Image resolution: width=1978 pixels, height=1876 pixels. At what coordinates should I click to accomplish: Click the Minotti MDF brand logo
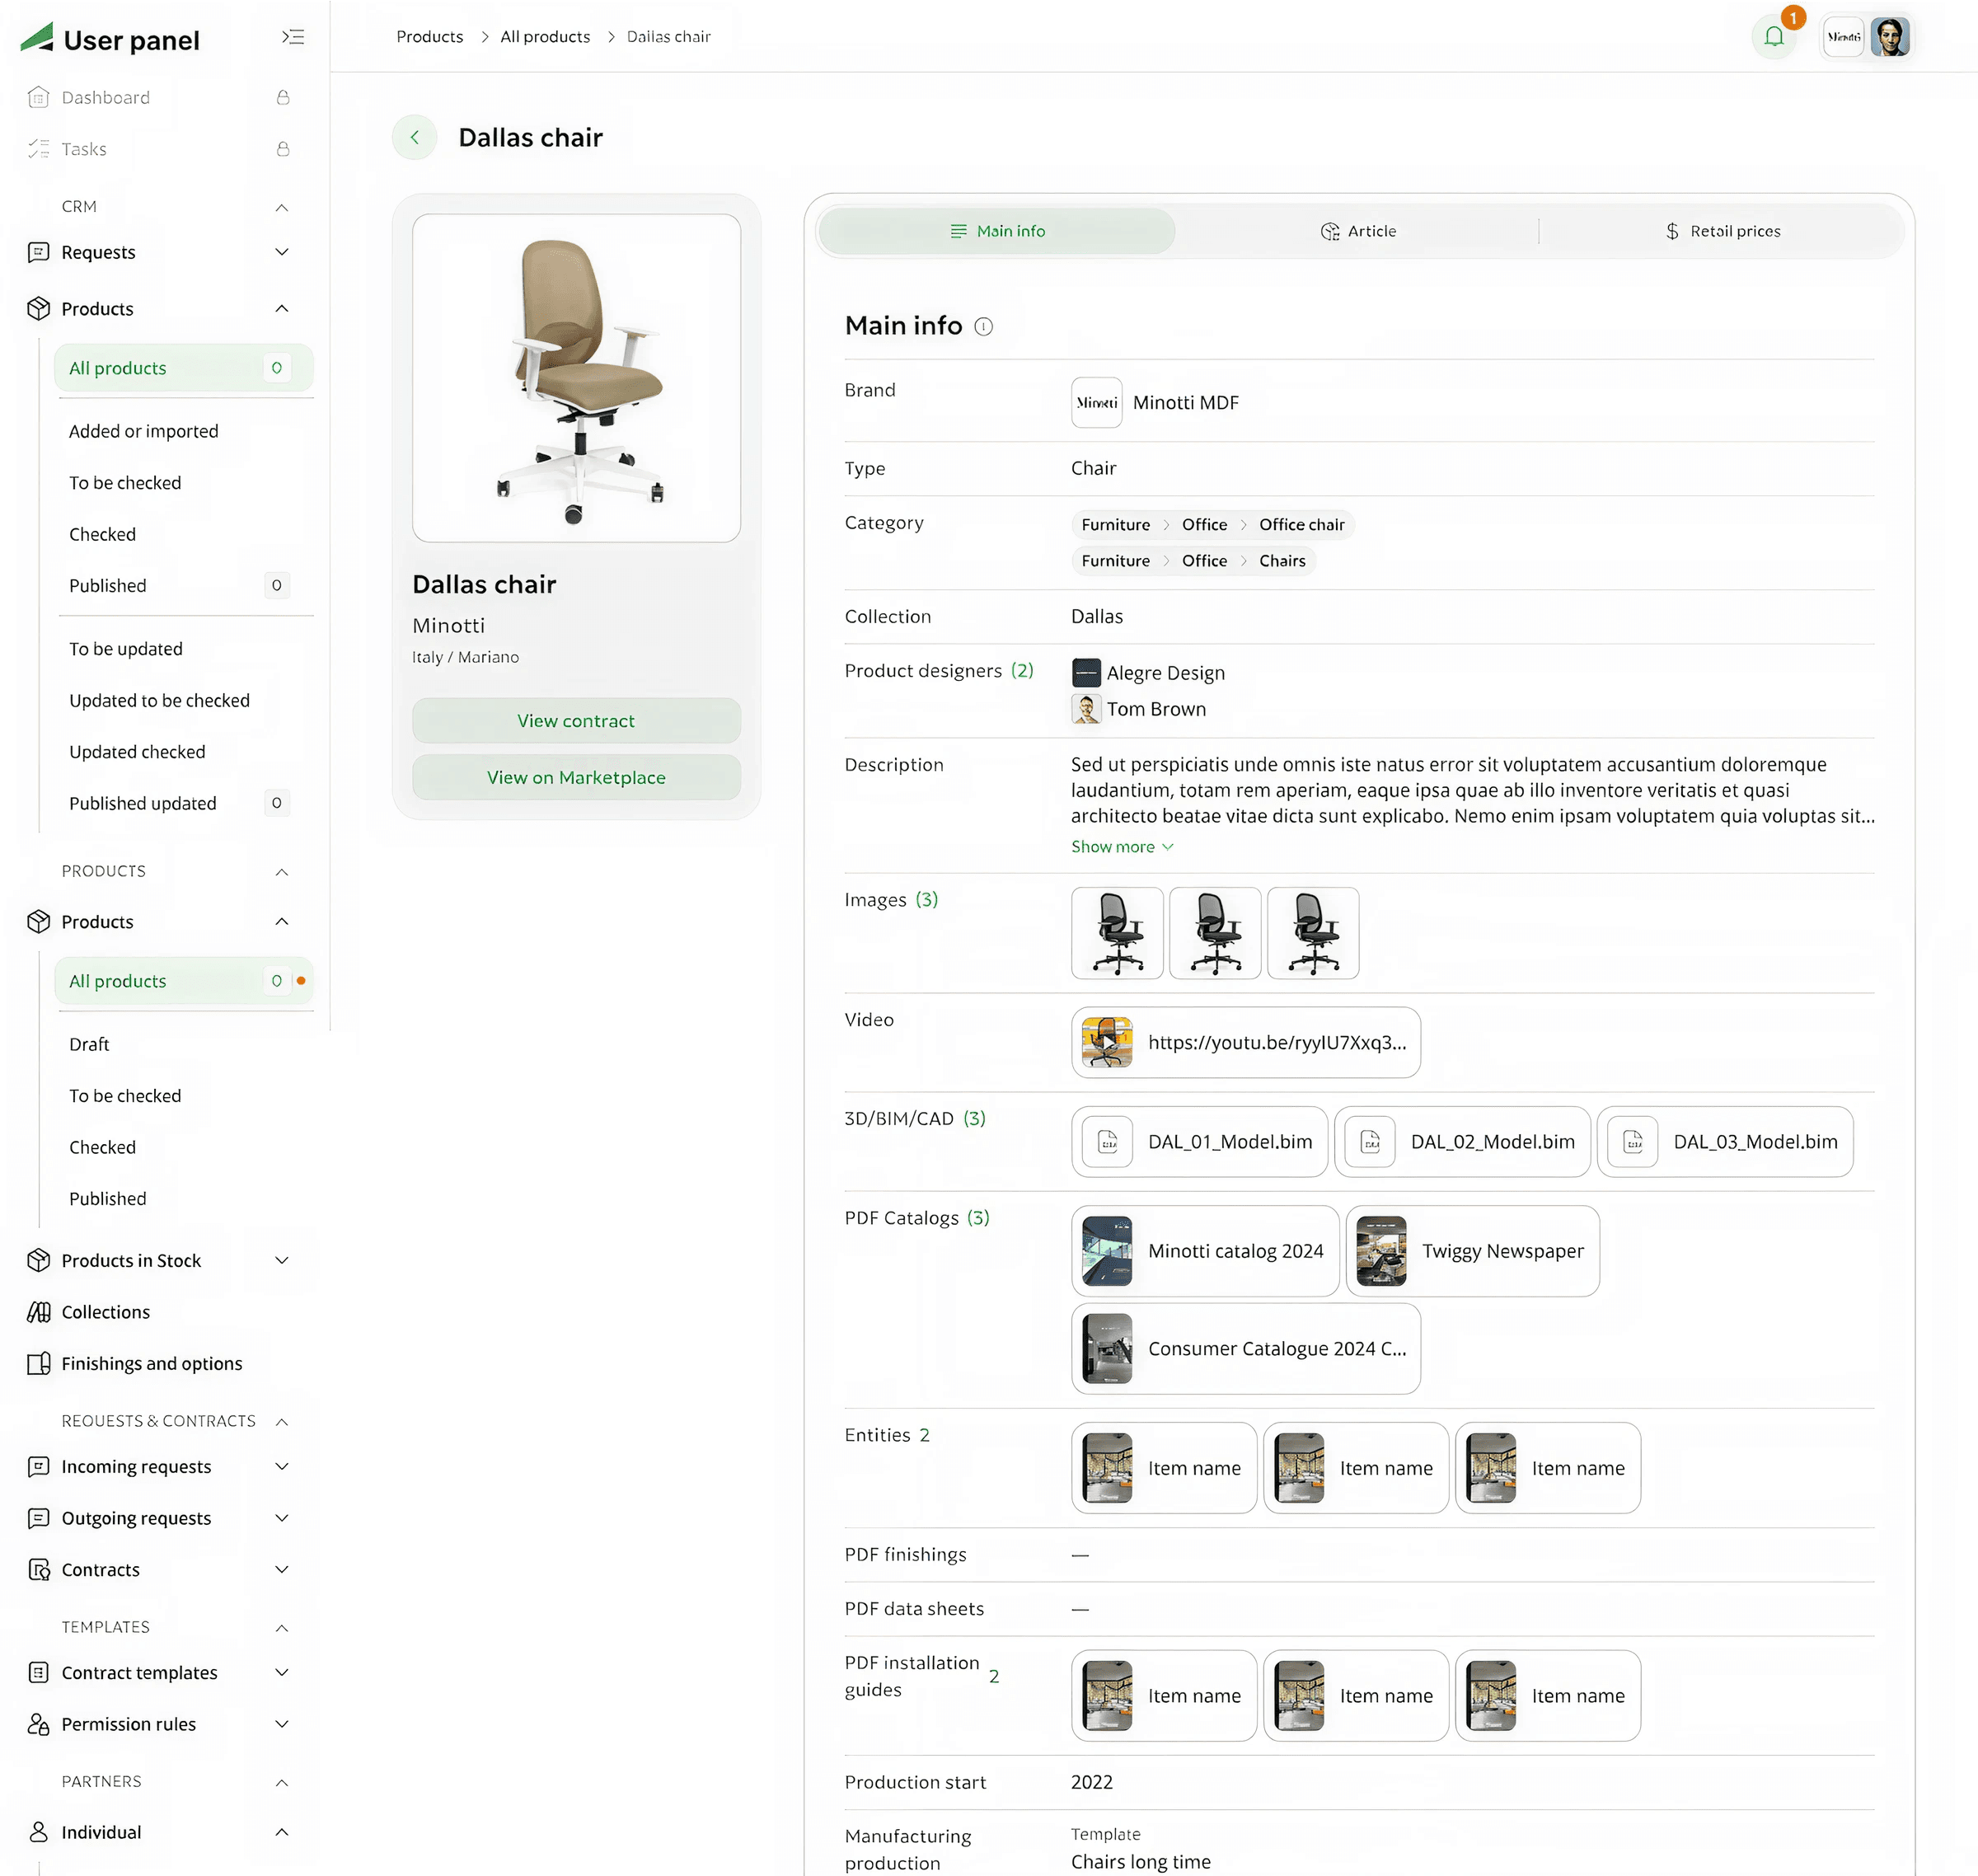(1096, 402)
